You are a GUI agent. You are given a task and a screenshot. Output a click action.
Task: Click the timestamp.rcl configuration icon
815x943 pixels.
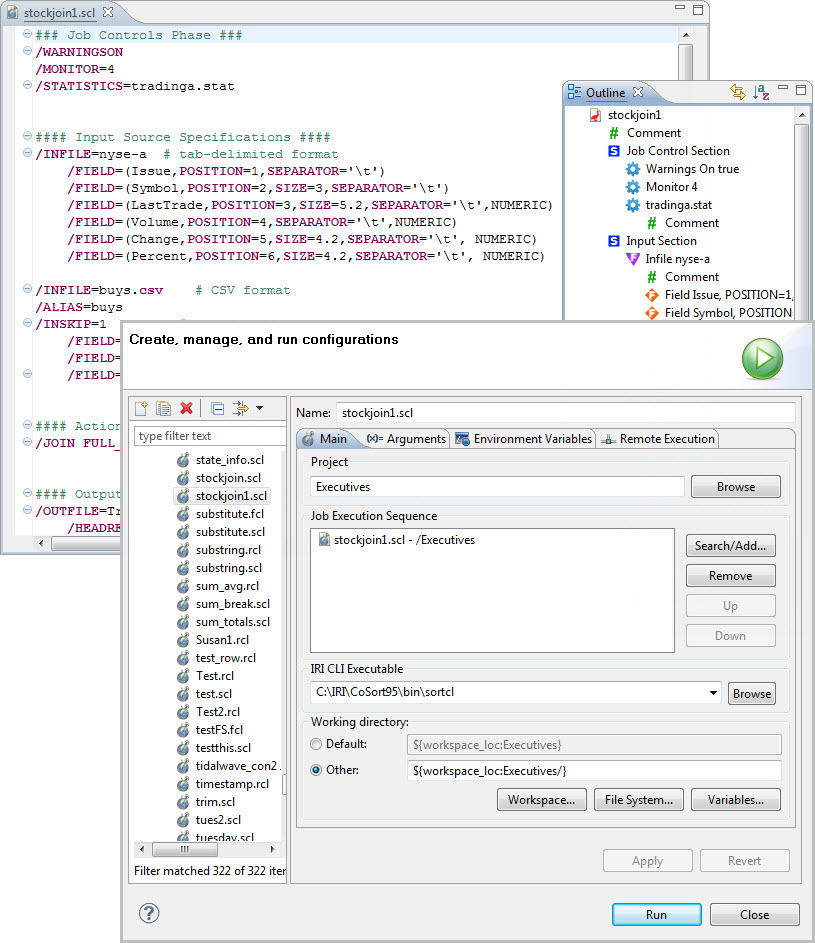click(x=183, y=784)
